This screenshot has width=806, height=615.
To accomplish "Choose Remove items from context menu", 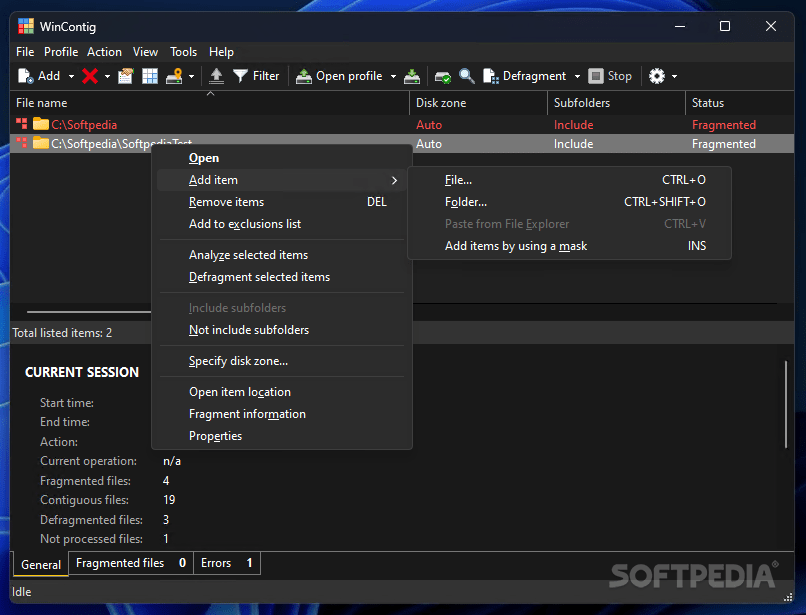I will 282,202.
